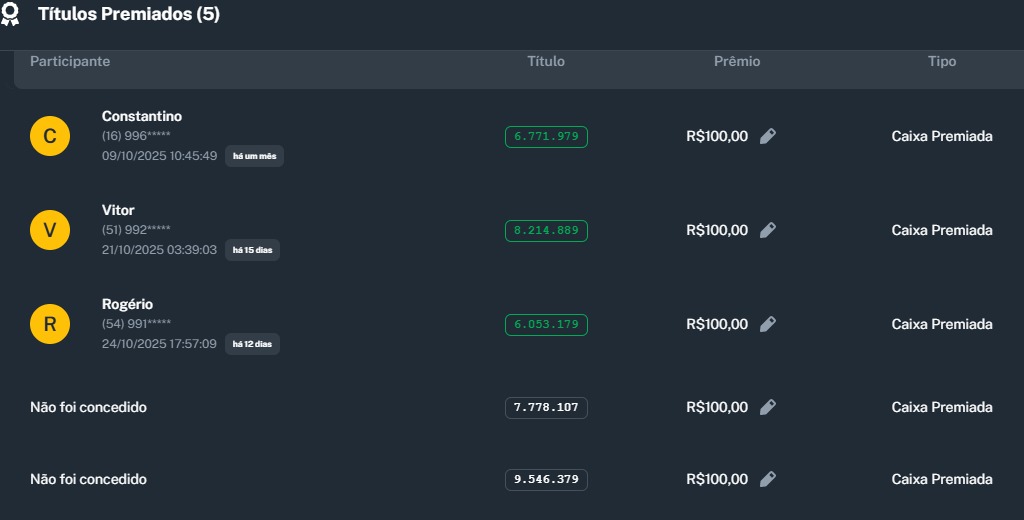Click Vitor's yellow V avatar
Screen dimensions: 1024x520
(50, 230)
